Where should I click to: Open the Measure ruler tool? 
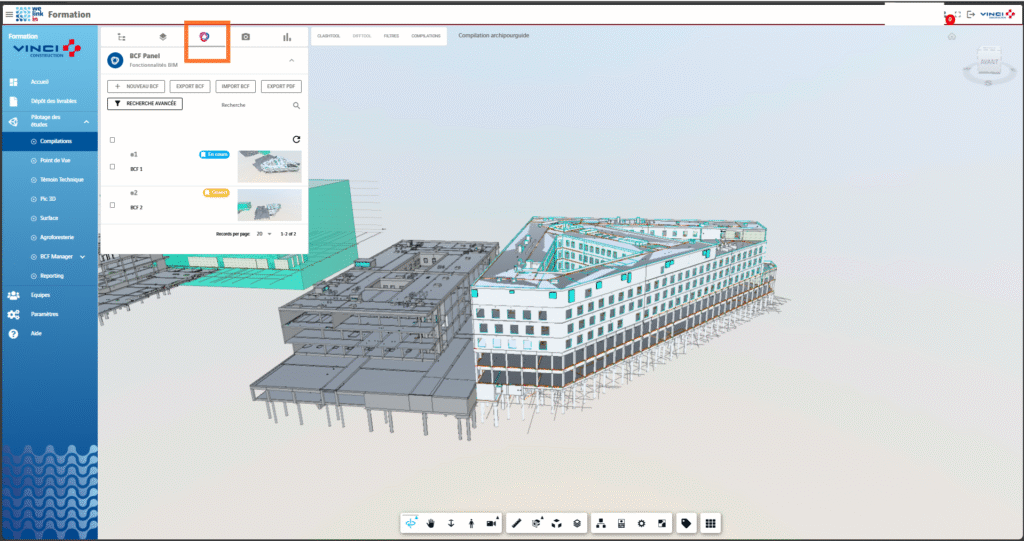click(x=517, y=523)
